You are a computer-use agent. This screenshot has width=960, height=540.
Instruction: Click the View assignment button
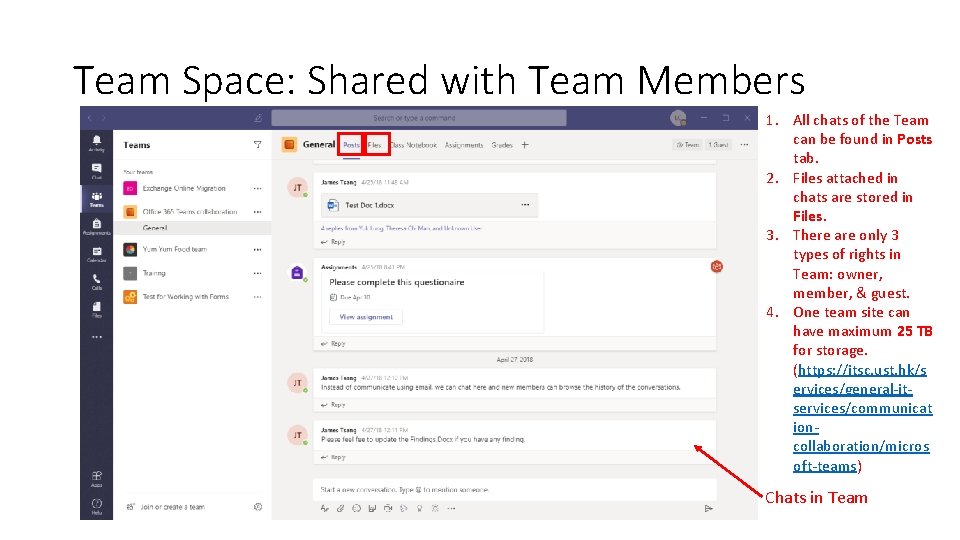pyautogui.click(x=366, y=317)
